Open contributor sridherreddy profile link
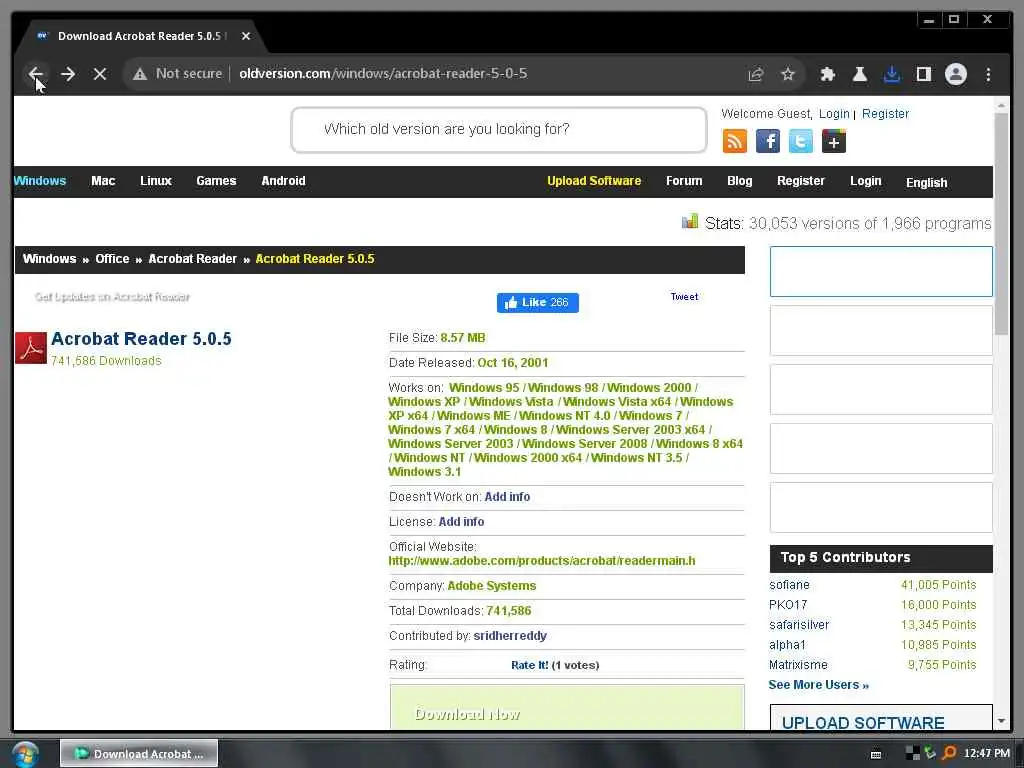The height and width of the screenshot is (768, 1024). [510, 636]
